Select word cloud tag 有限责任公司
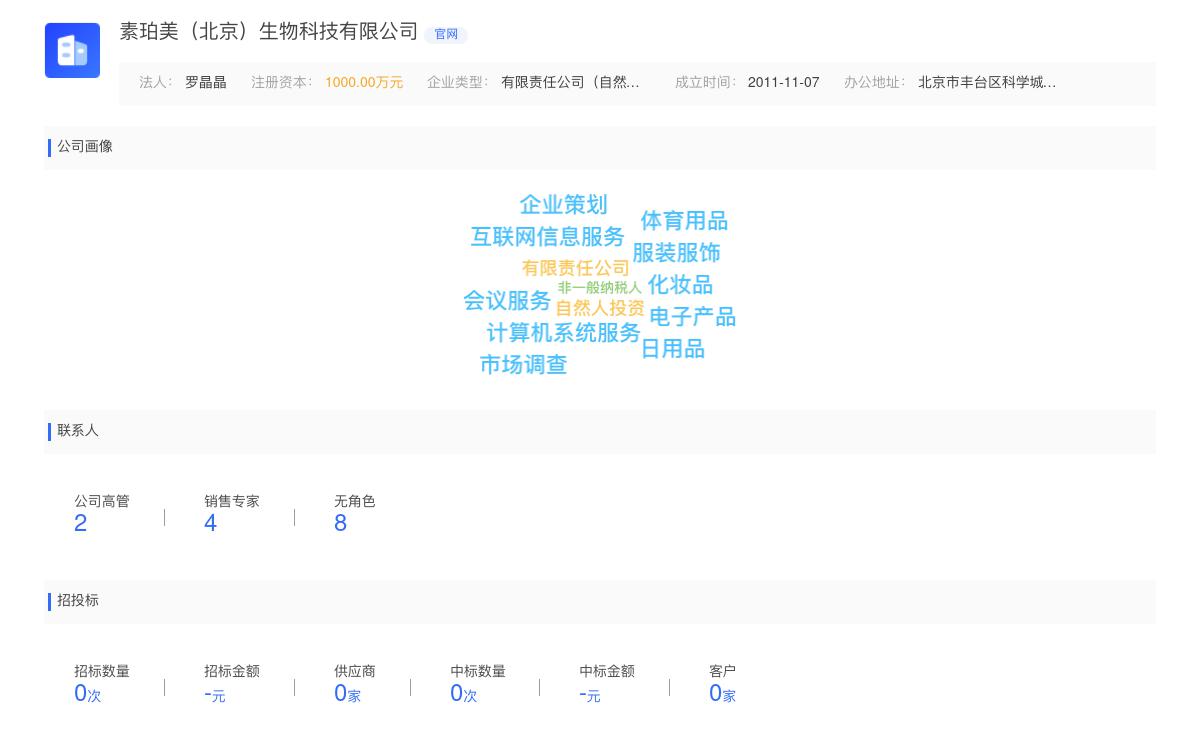This screenshot has height=752, width=1200. coord(576,268)
